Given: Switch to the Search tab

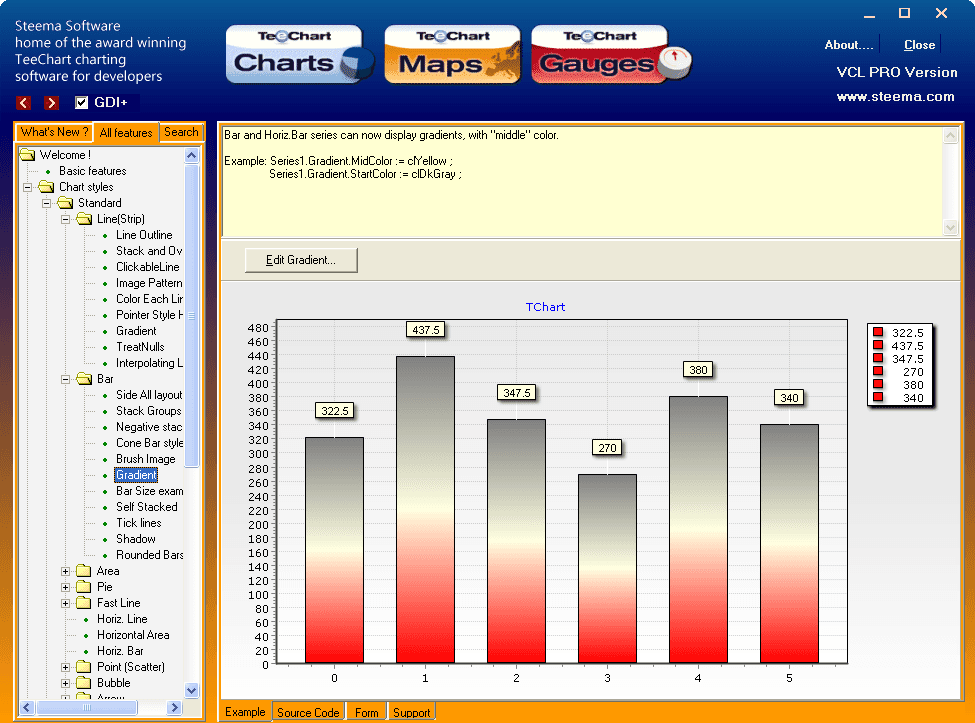Looking at the screenshot, I should 181,132.
